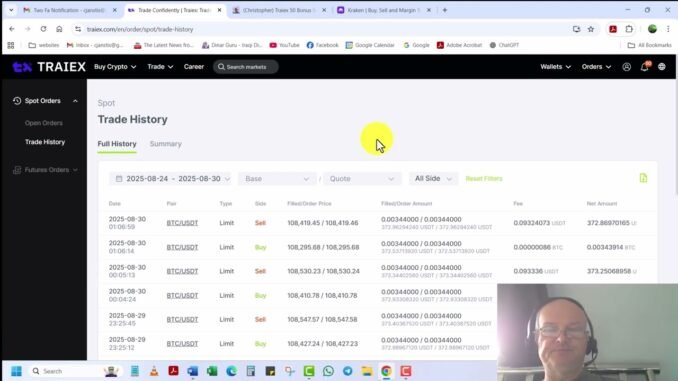Bookmark this page with the star
Viewport: 678px width, 381px height.
591,29
